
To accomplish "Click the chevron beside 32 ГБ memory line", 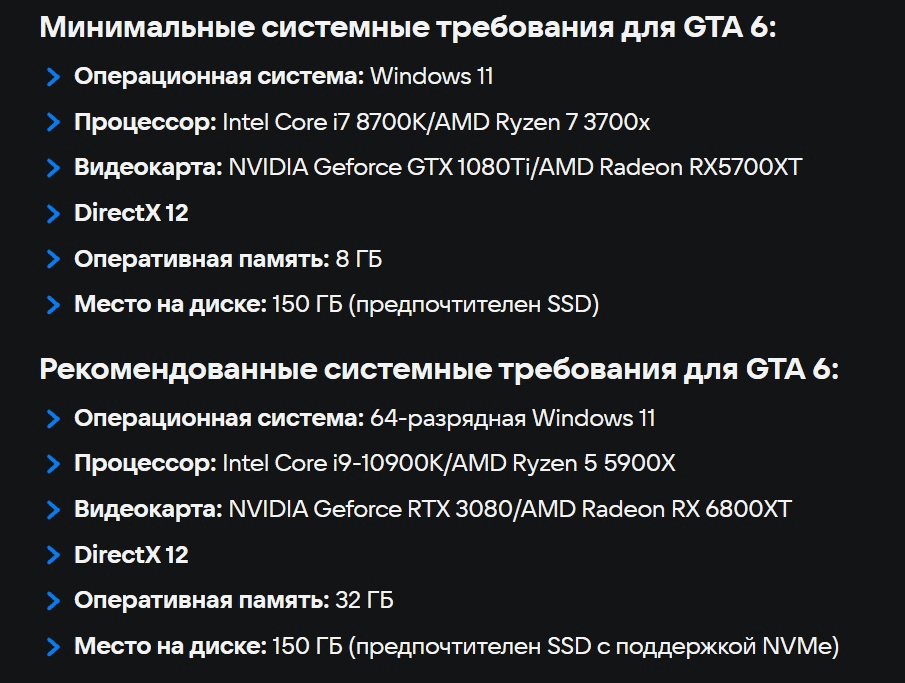I will click(53, 601).
